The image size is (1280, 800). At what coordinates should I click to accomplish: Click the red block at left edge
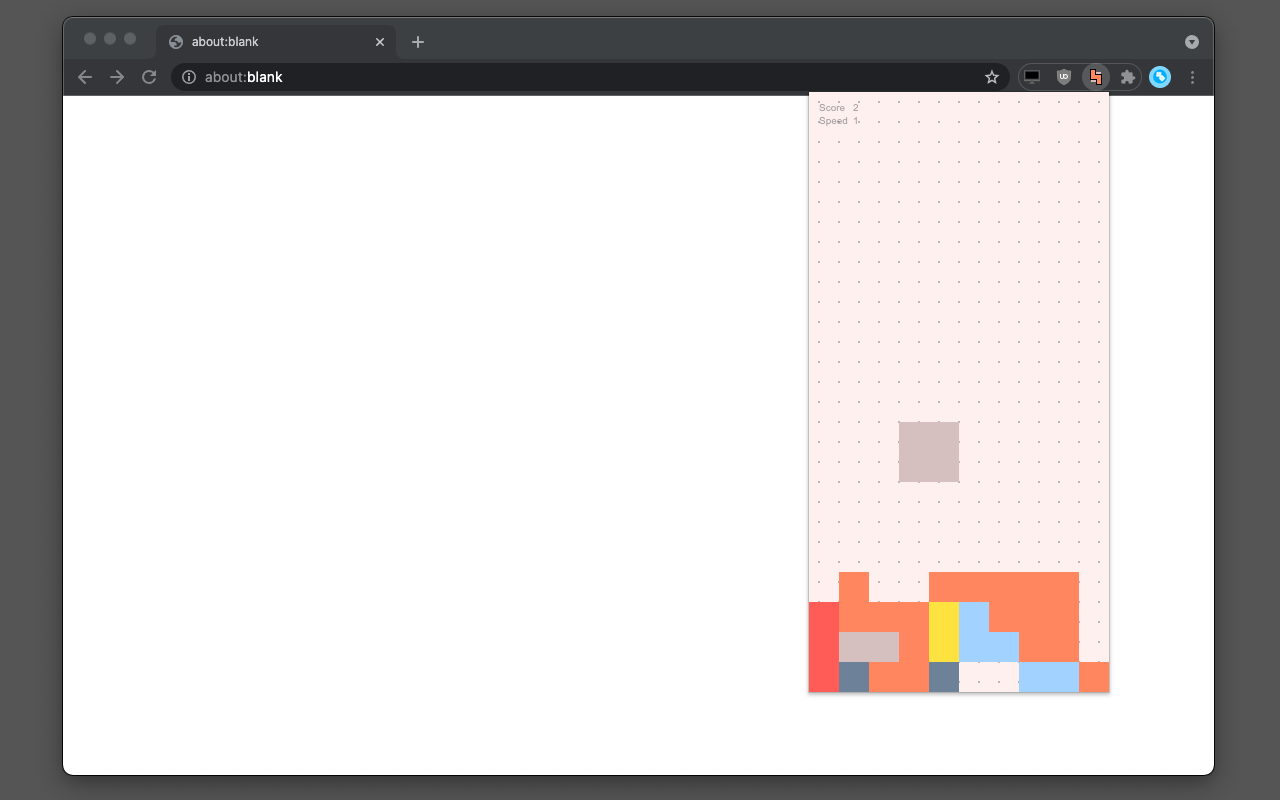click(824, 647)
